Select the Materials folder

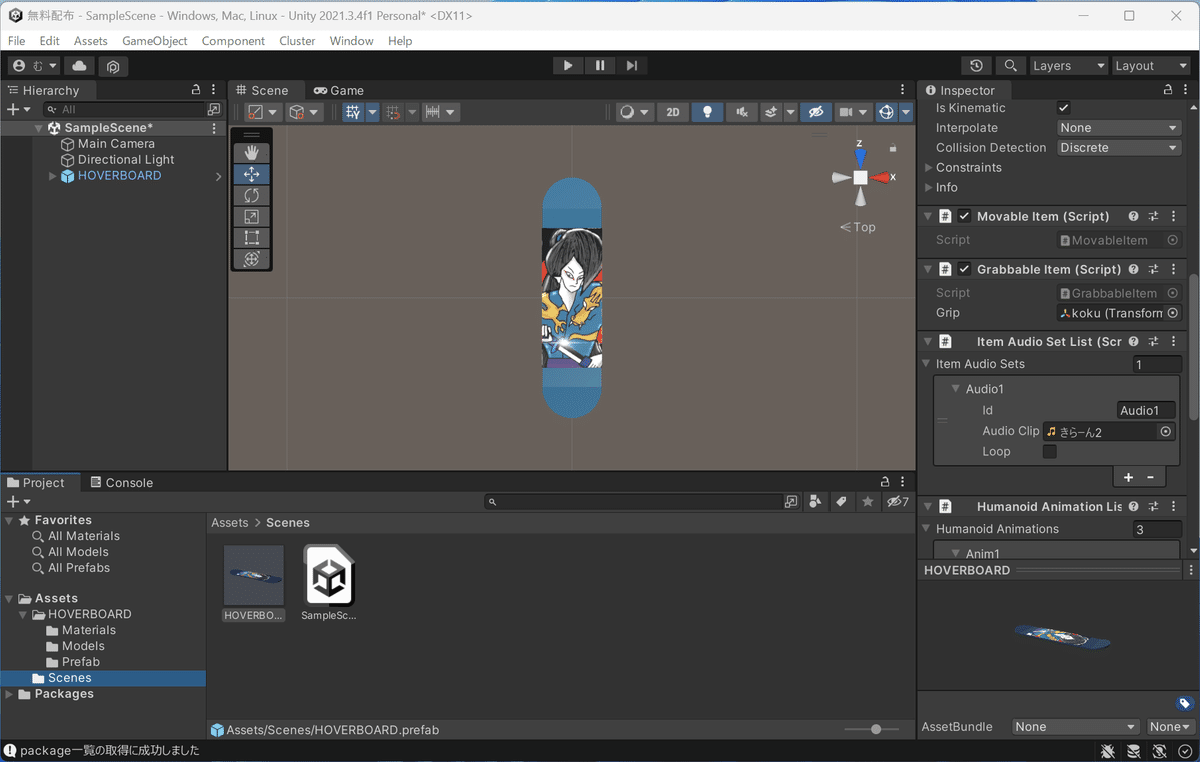point(81,630)
